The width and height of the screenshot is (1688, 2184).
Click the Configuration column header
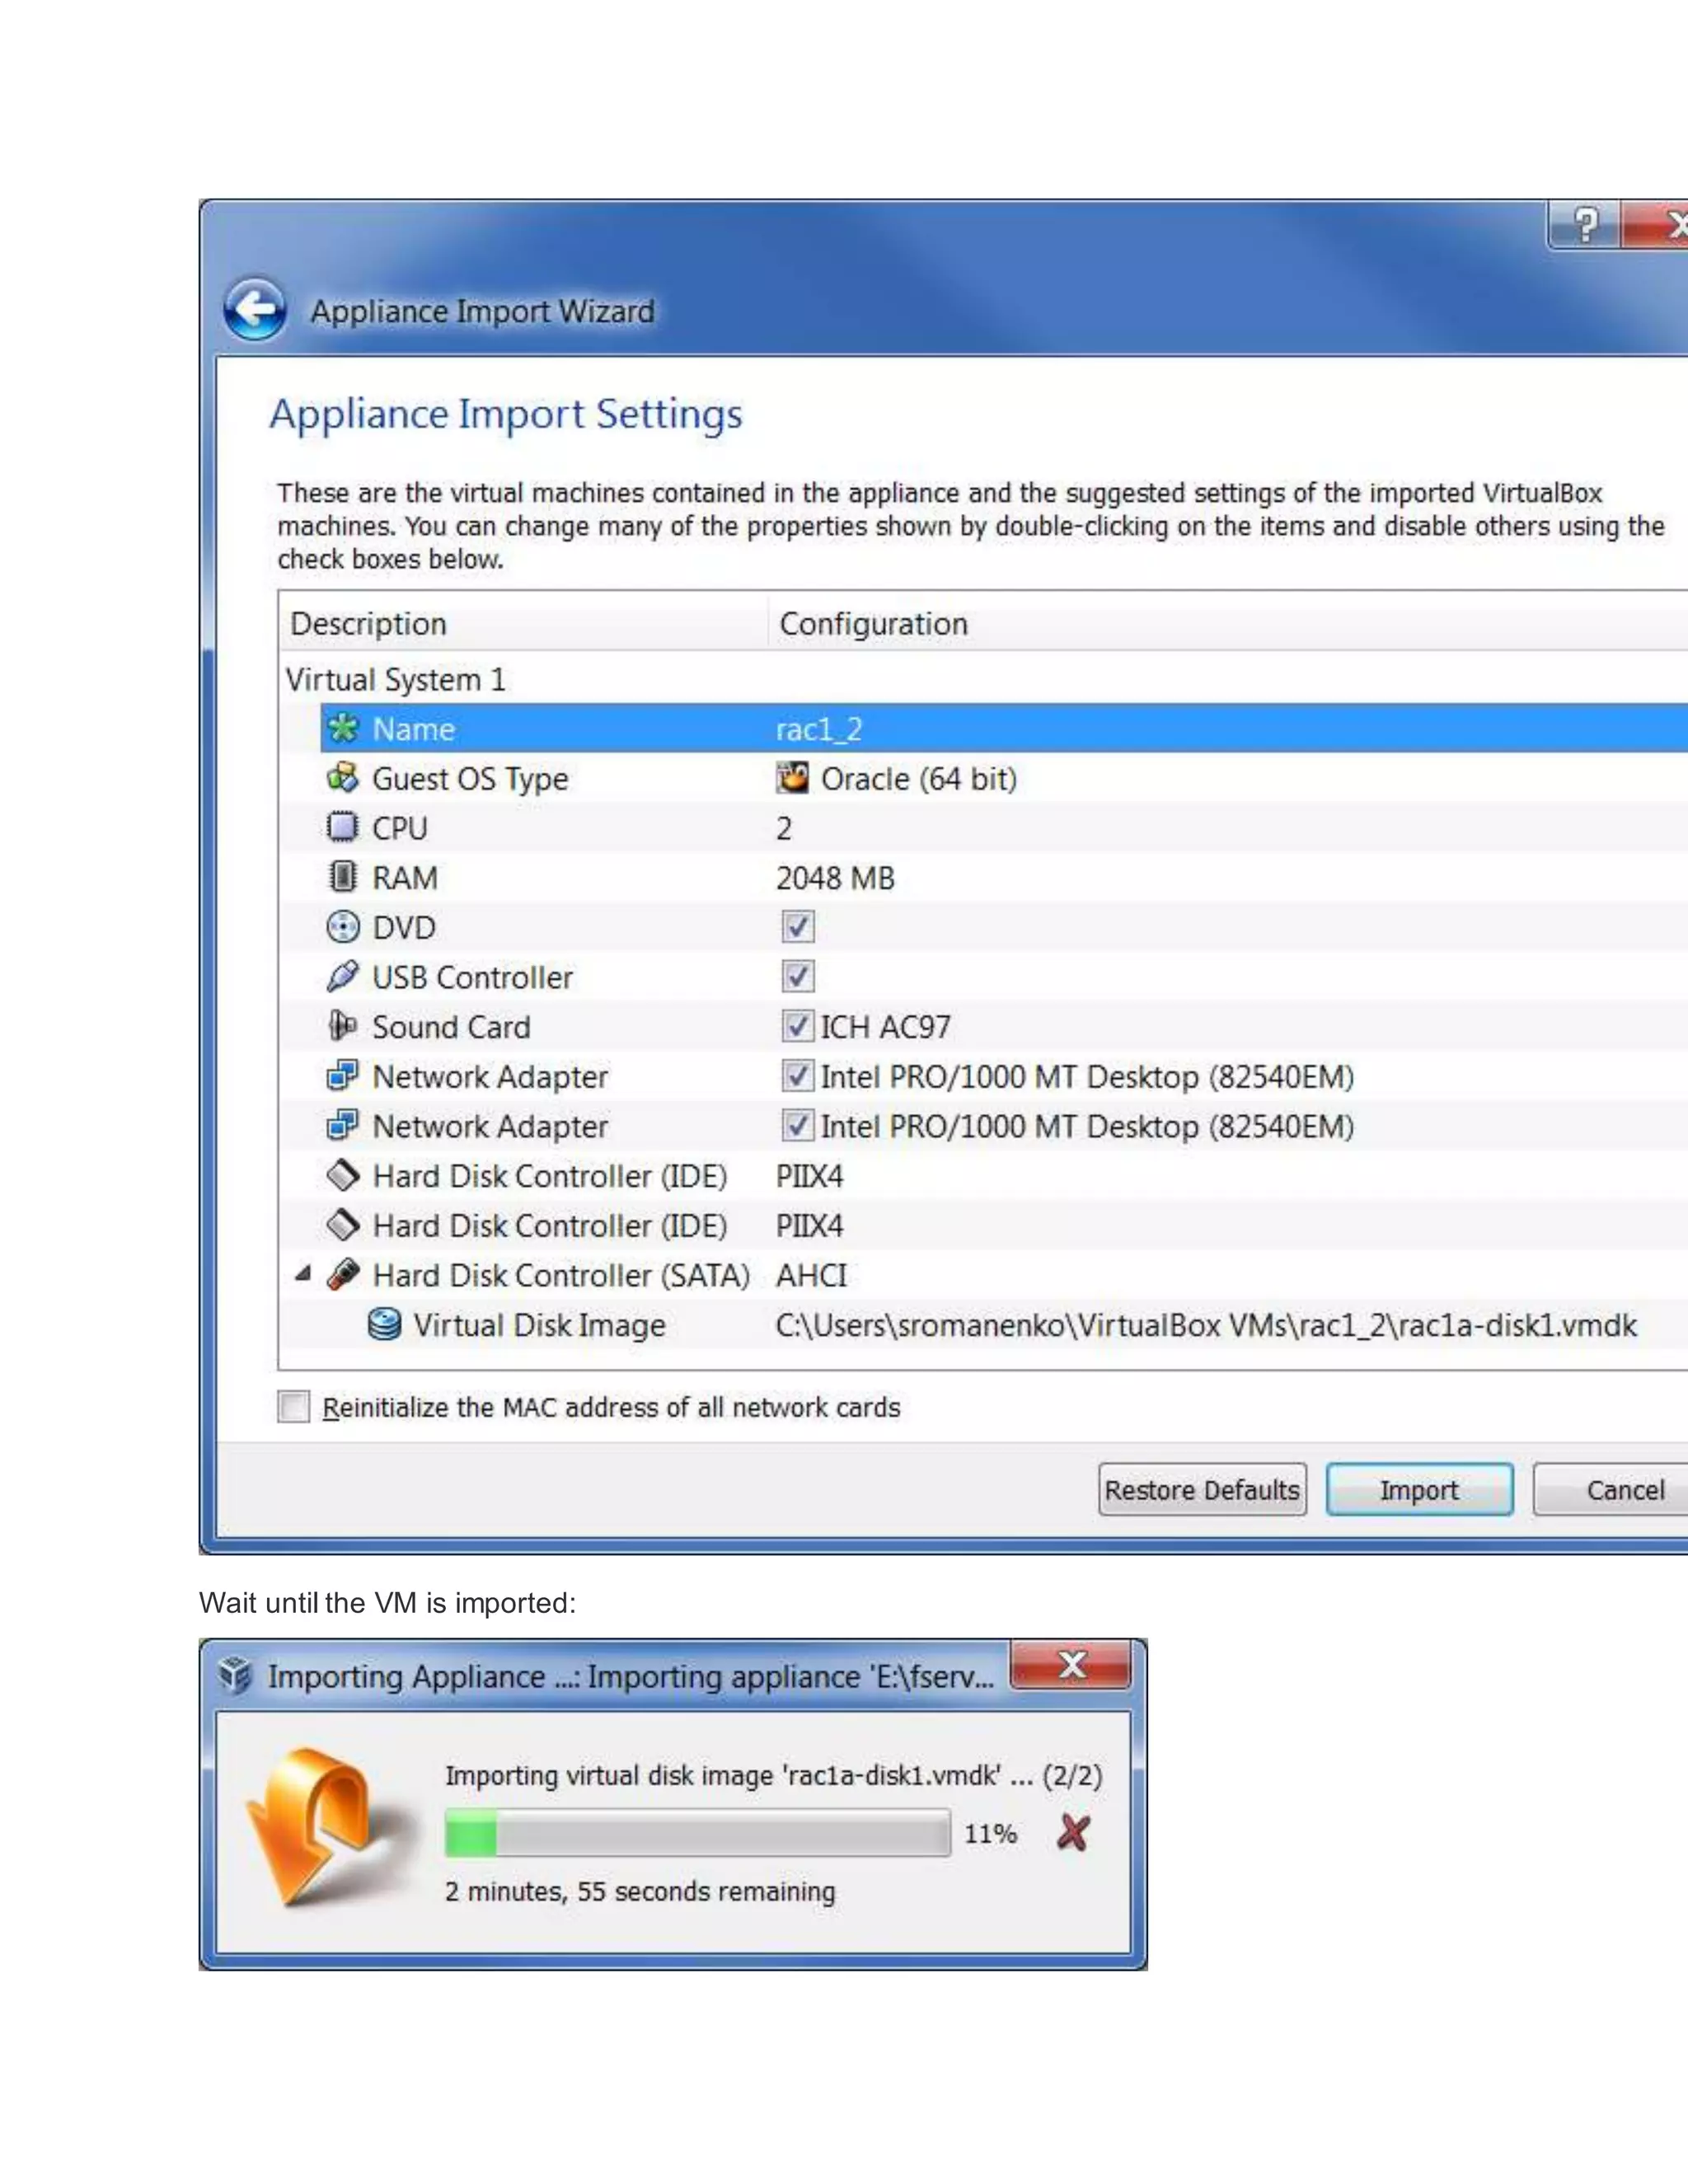(1229, 623)
